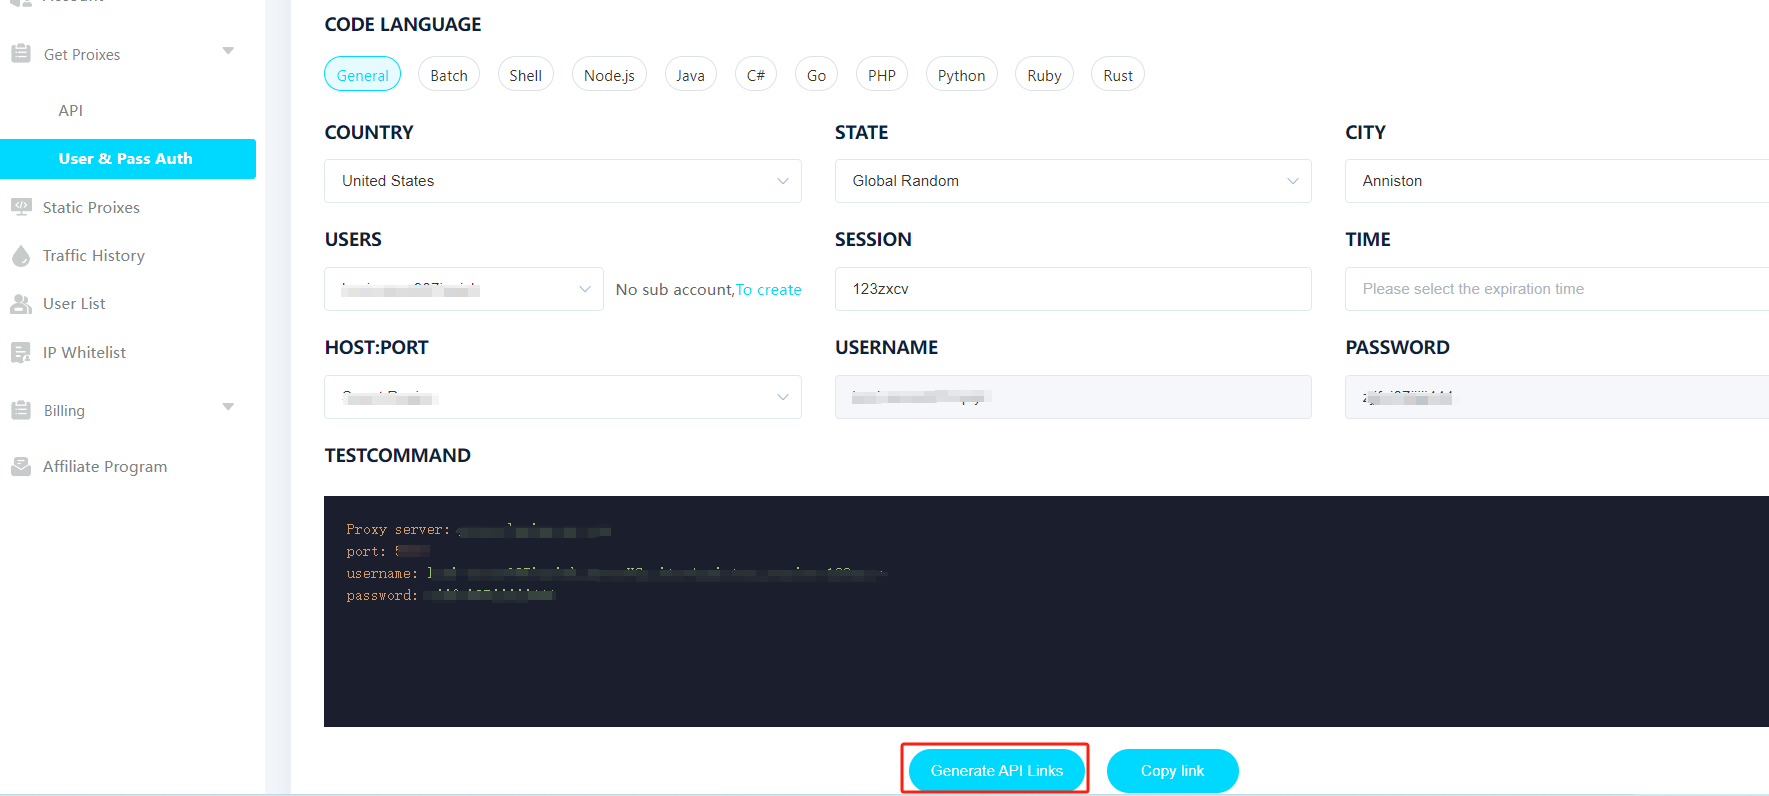Open the Country dropdown showing United States
Image resolution: width=1769 pixels, height=796 pixels.
562,181
